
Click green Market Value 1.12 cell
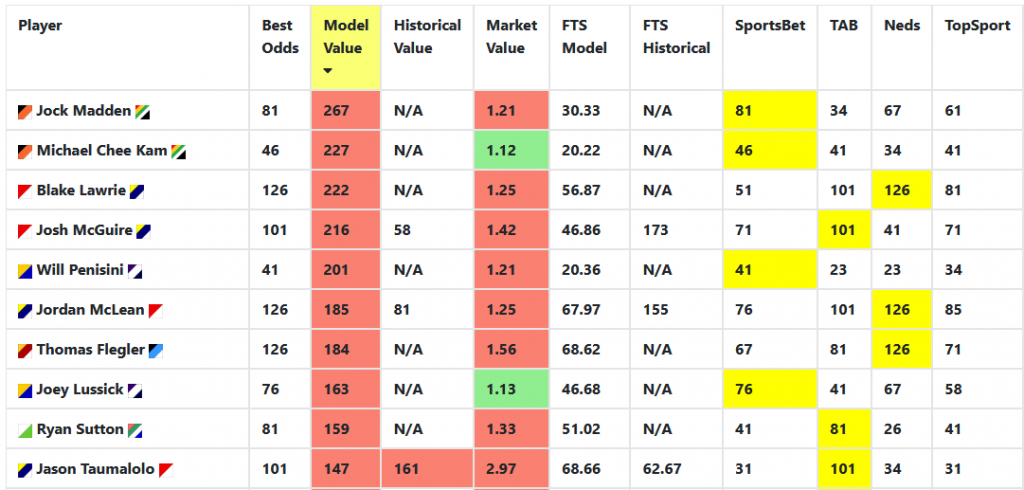pos(511,150)
